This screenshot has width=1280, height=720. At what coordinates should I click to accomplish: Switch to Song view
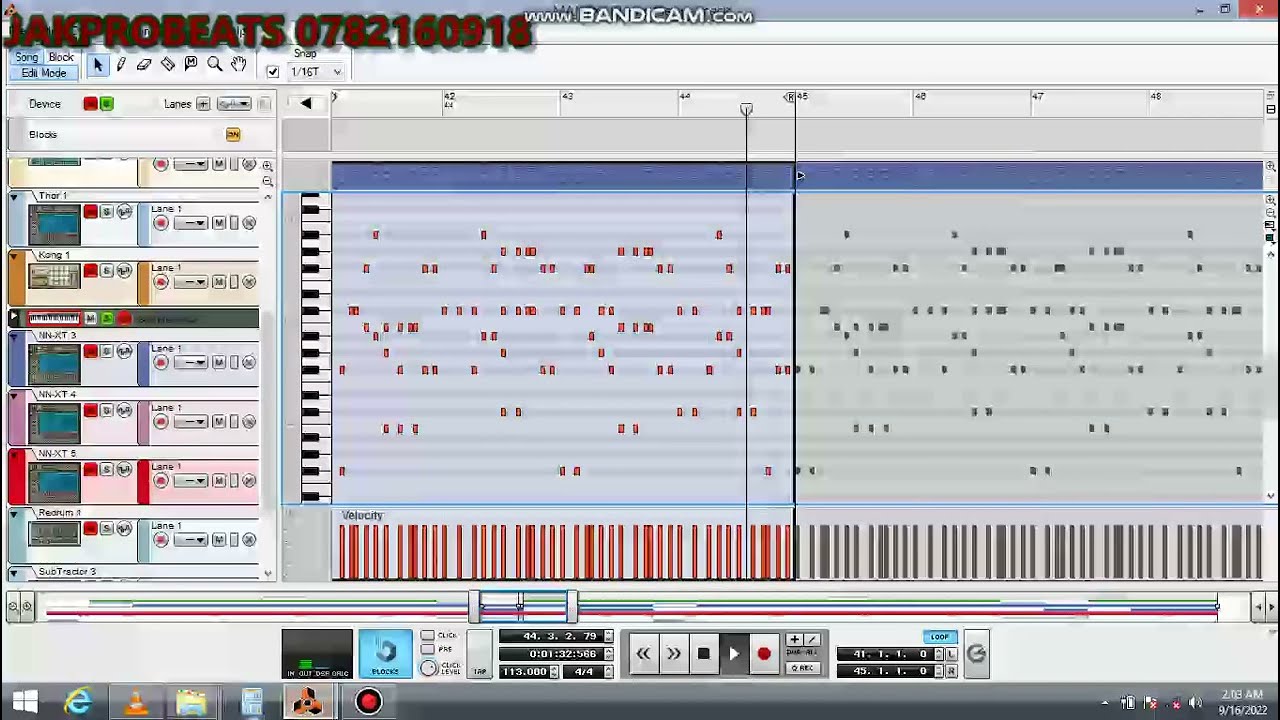pos(27,57)
